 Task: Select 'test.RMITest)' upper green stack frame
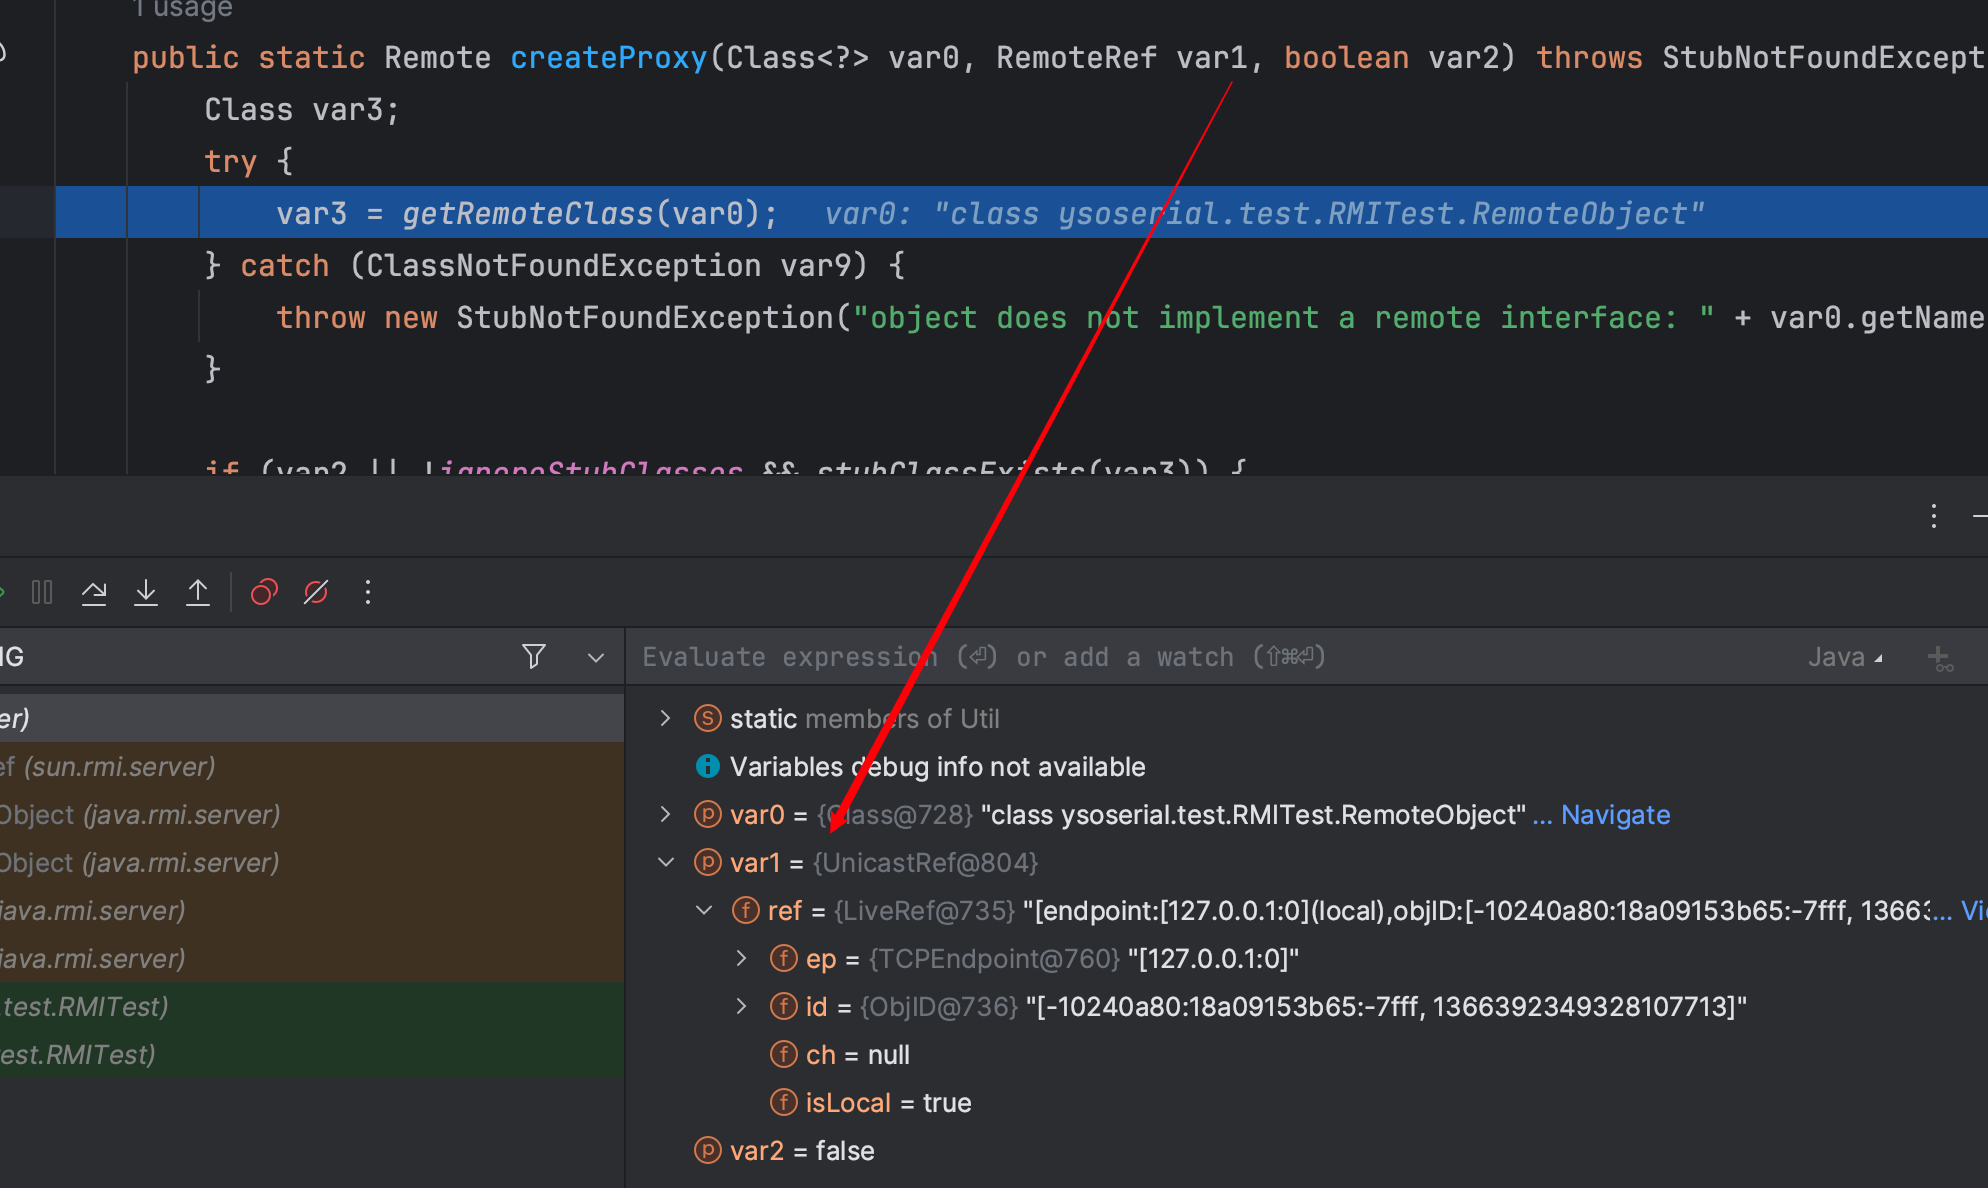click(x=312, y=1006)
